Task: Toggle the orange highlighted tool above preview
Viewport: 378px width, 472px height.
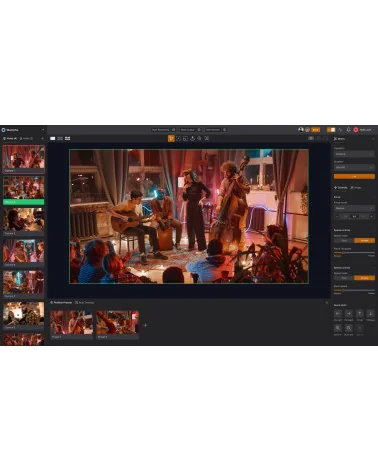Action: pos(171,138)
